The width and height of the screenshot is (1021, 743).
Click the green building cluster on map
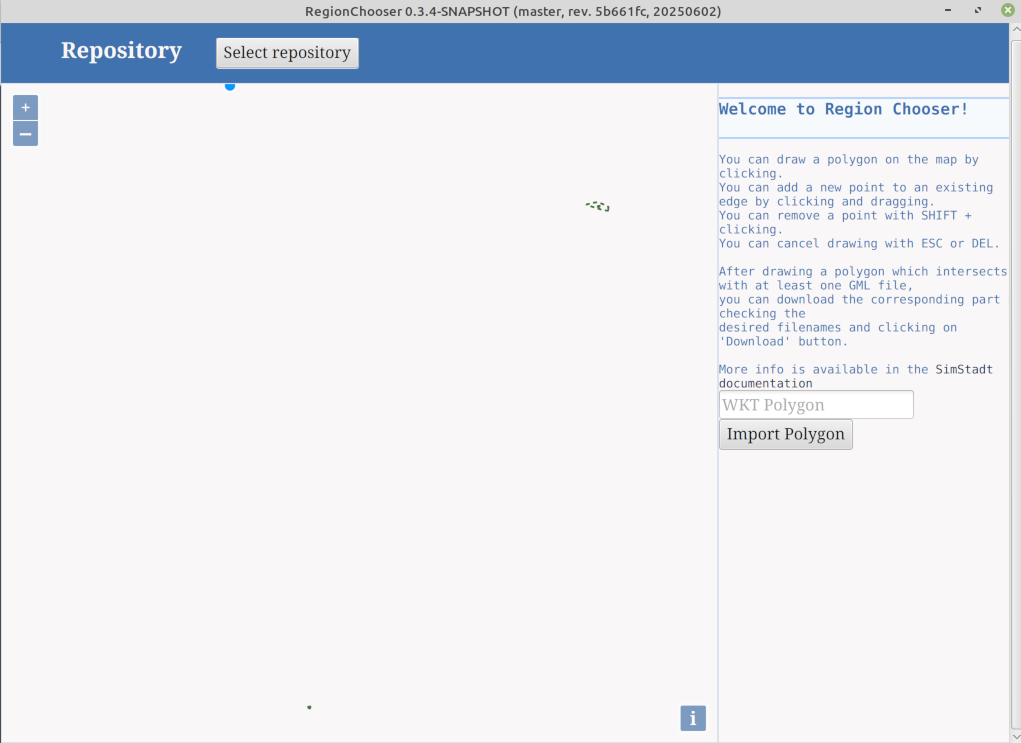[x=598, y=206]
